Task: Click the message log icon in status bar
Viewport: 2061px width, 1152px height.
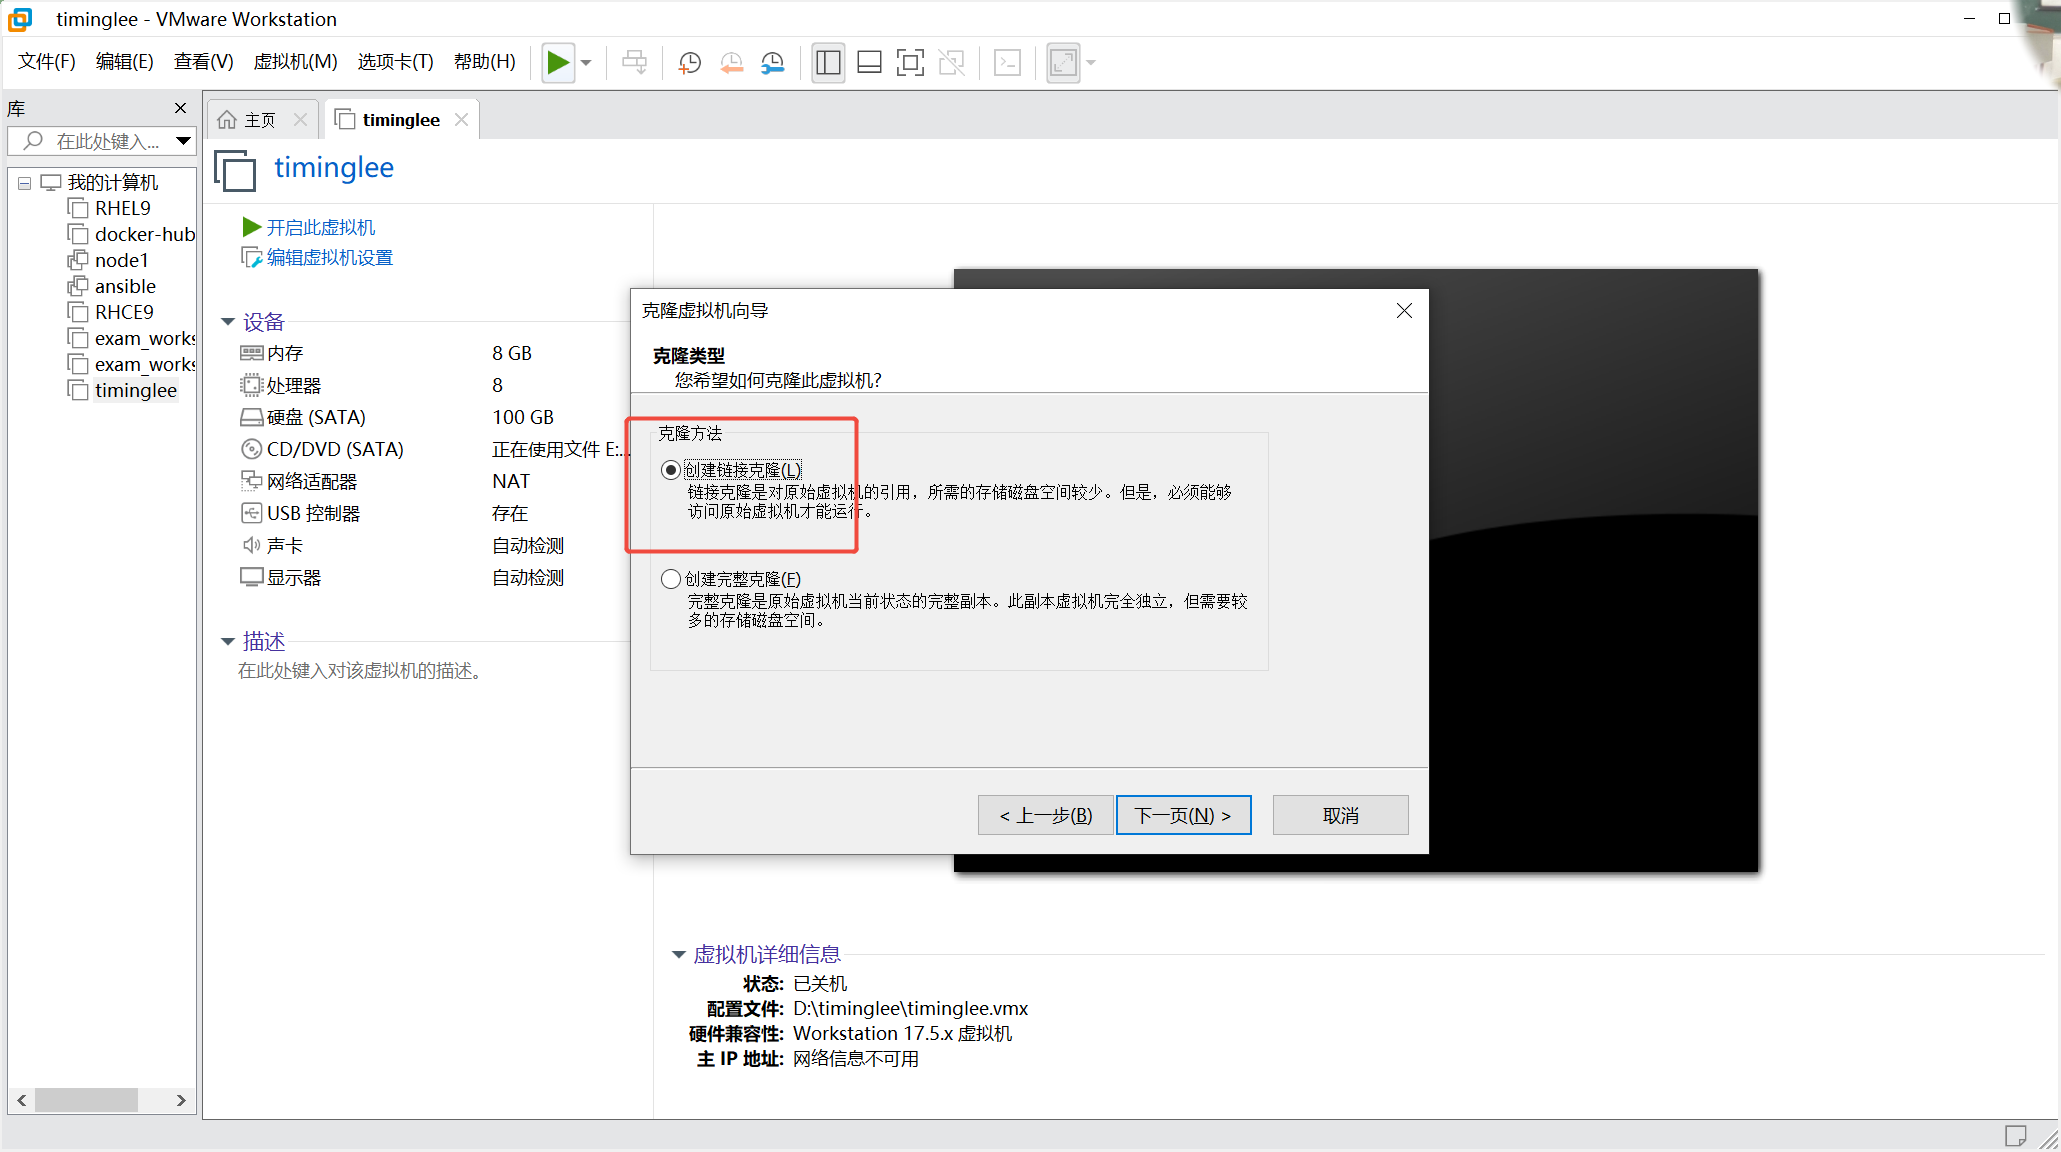Action: [2014, 1136]
